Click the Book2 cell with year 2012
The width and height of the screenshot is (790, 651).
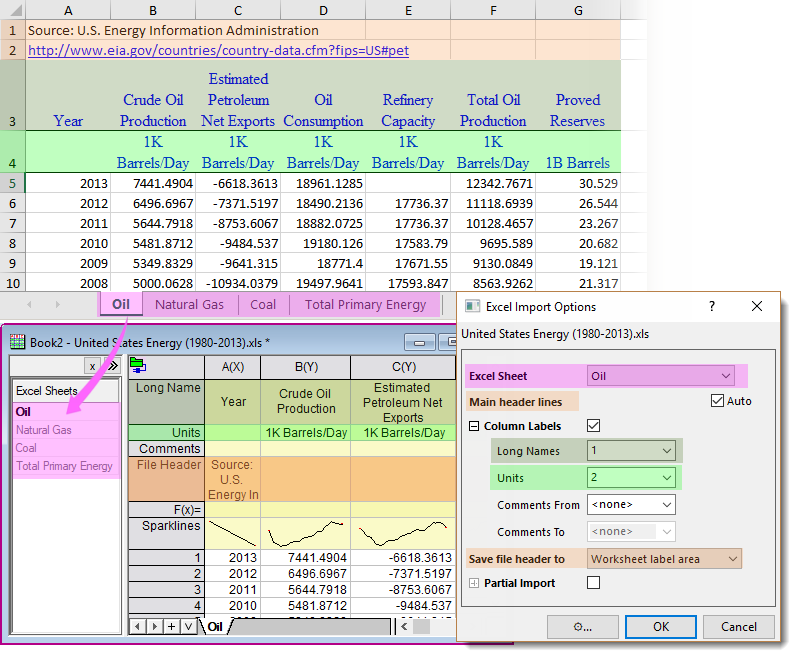233,573
